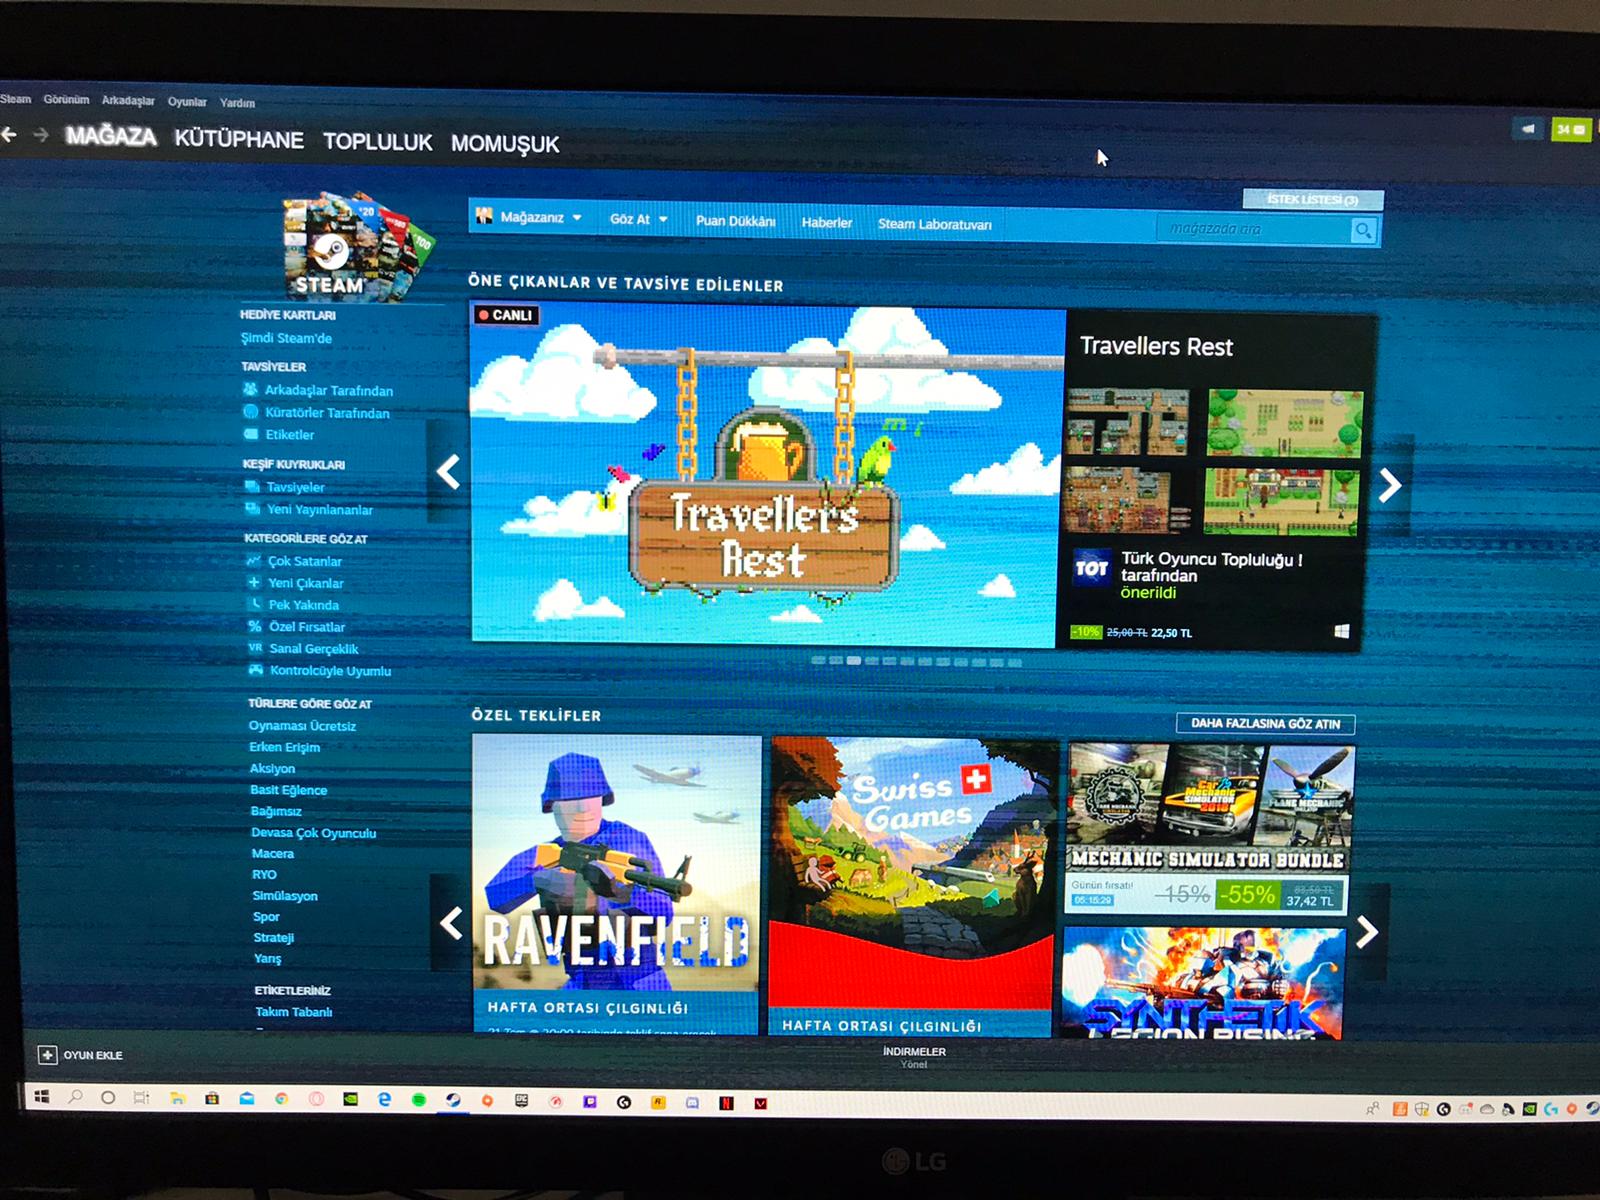Show previous featured game with left arrow
The height and width of the screenshot is (1200, 1600).
click(x=448, y=471)
